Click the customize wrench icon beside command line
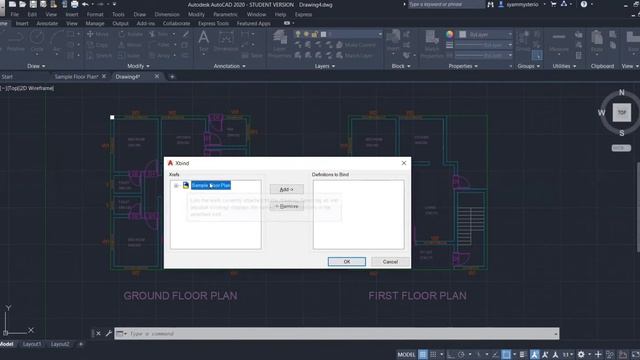The height and width of the screenshot is (360, 640). coord(109,333)
